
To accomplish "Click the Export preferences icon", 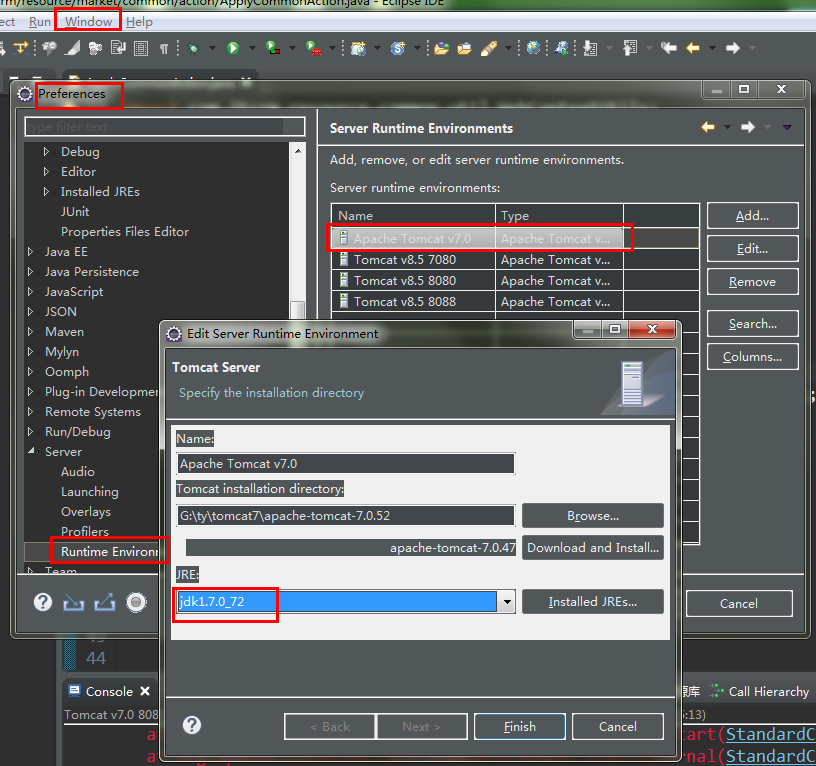I will [x=105, y=603].
